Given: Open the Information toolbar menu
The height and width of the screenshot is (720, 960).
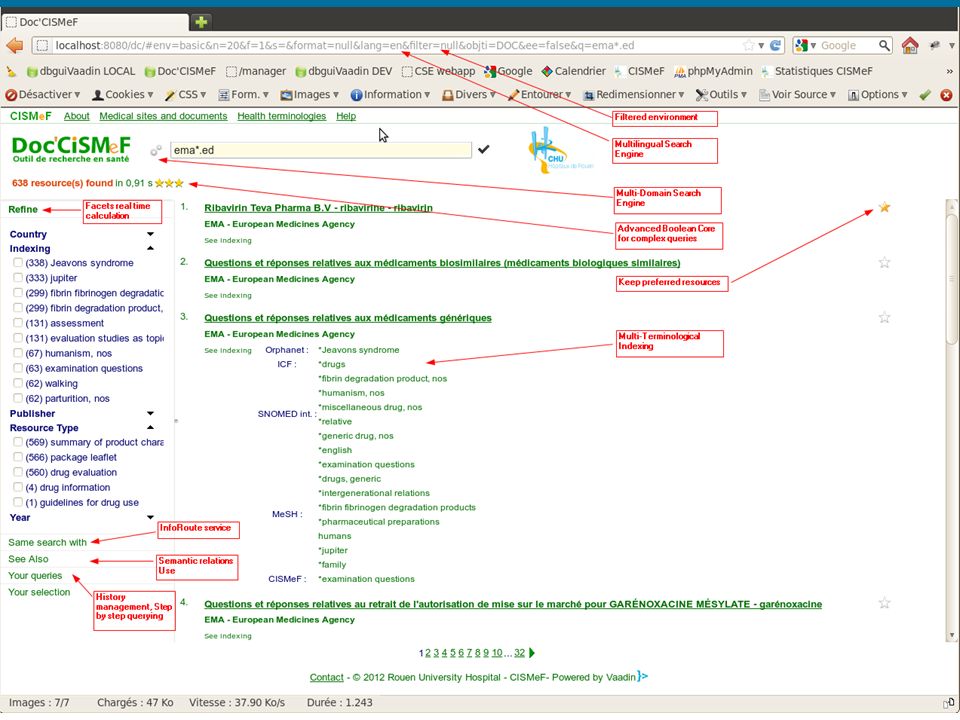Looking at the screenshot, I should 391,95.
